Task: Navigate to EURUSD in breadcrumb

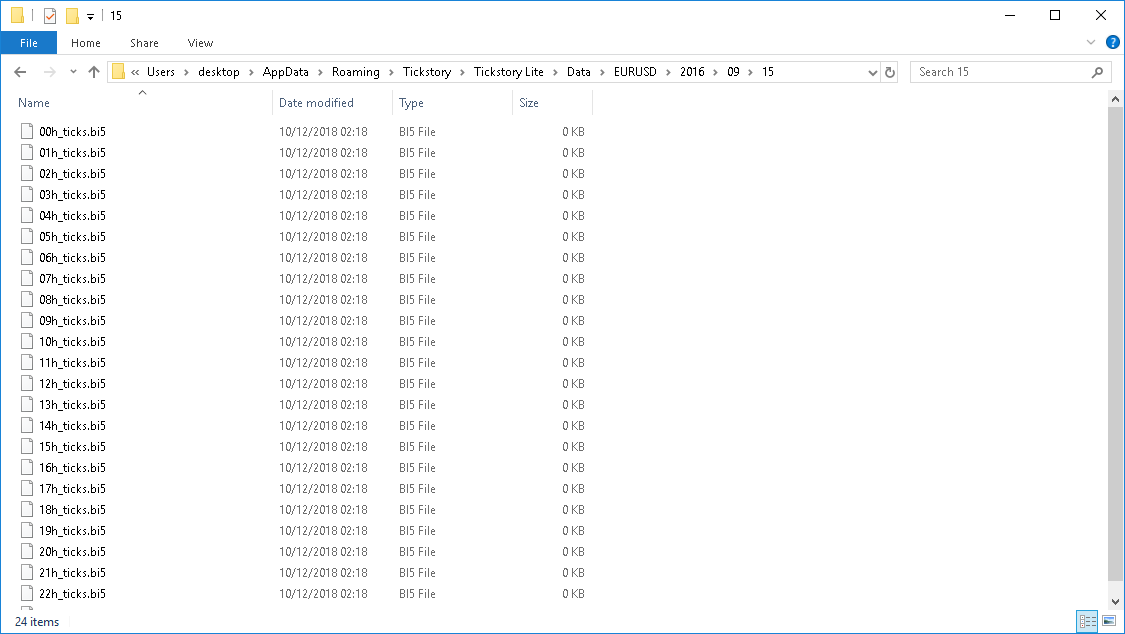Action: 635,72
